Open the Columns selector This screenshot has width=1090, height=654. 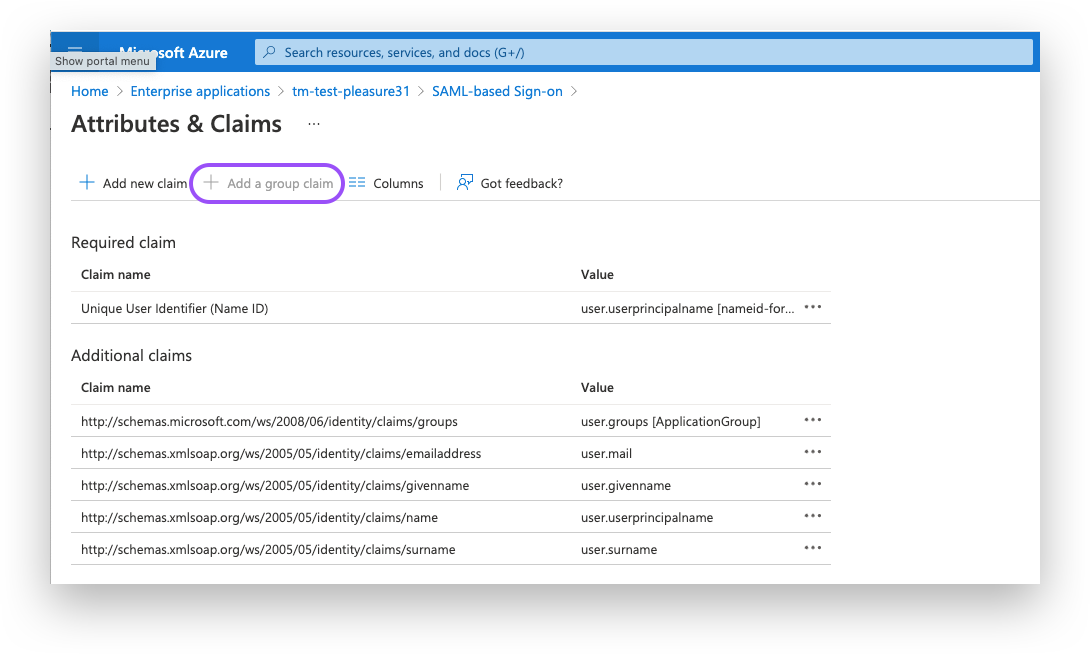tap(386, 183)
